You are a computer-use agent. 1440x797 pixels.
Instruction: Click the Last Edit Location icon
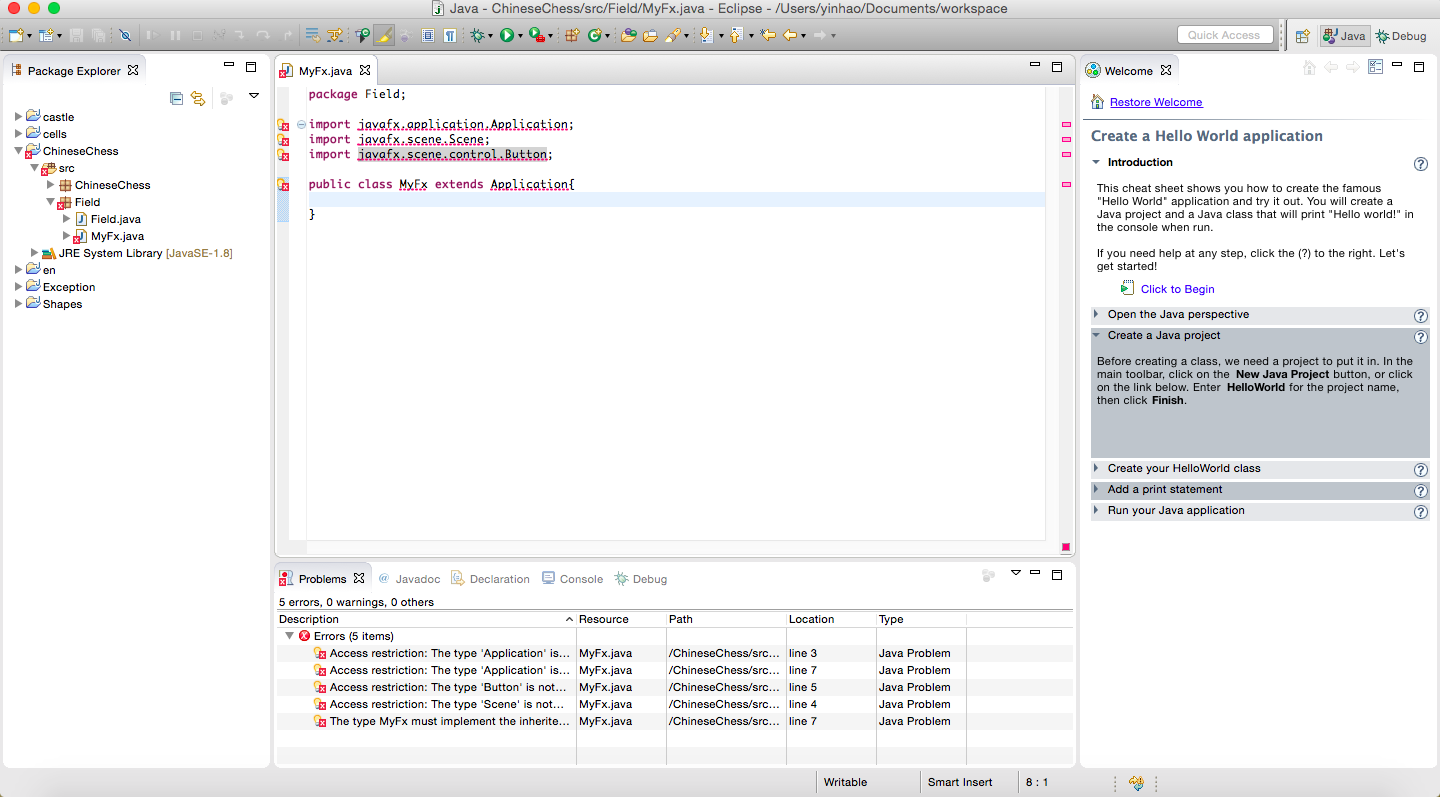[768, 35]
